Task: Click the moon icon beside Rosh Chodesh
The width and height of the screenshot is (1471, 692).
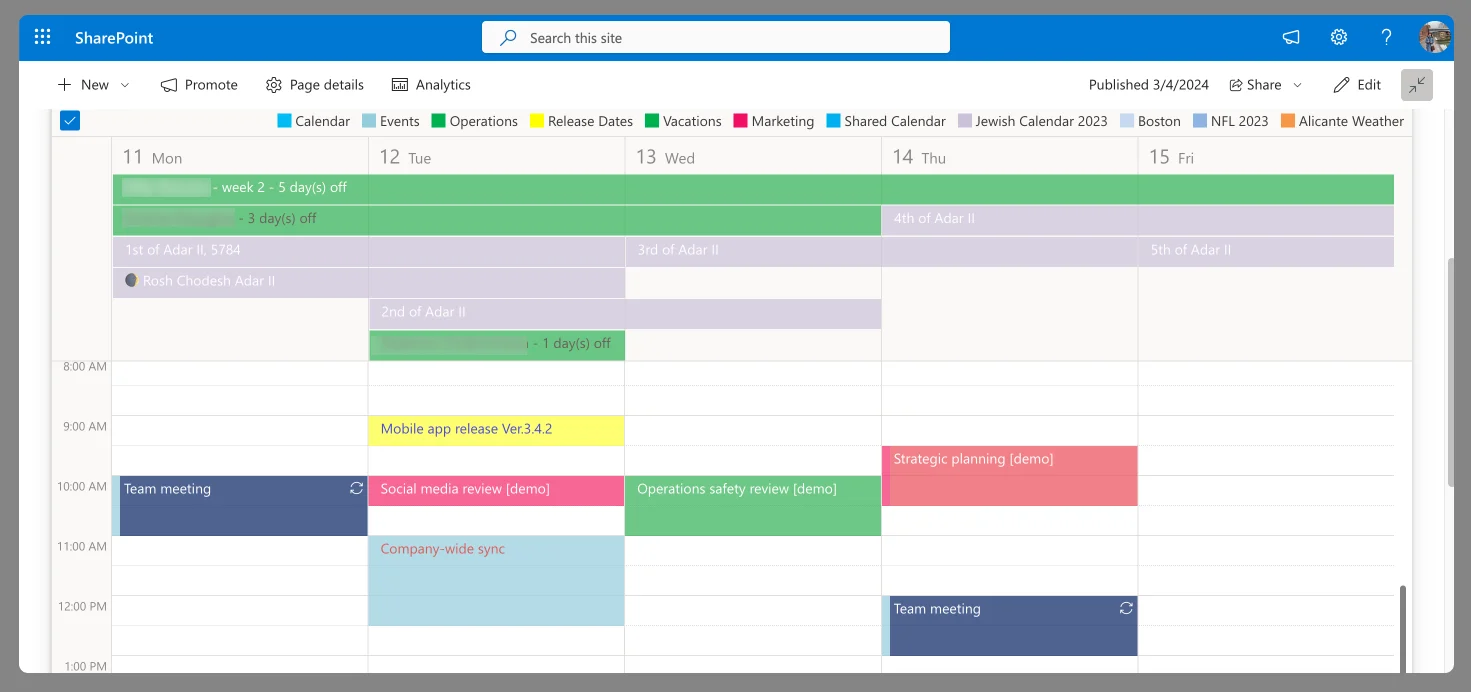Action: (x=131, y=281)
